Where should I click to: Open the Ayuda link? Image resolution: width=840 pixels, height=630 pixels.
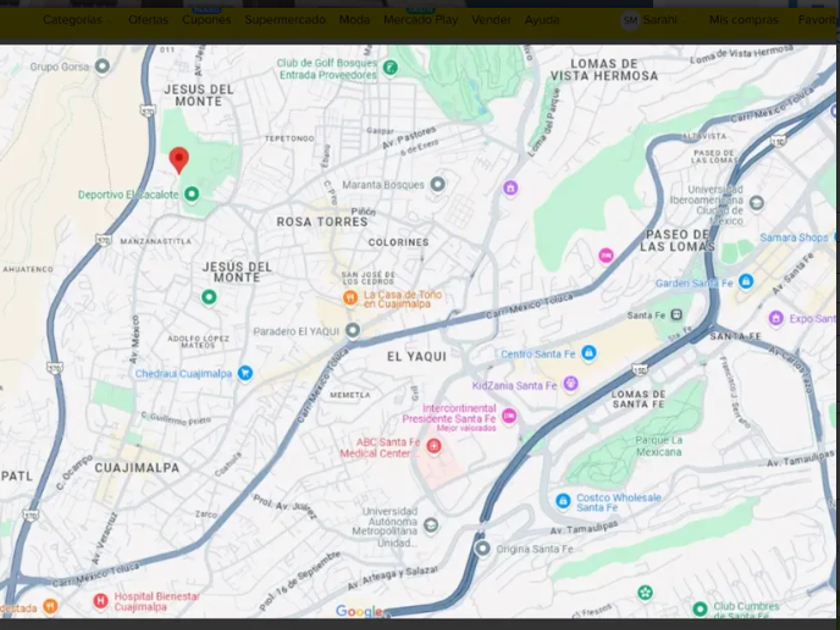pyautogui.click(x=542, y=20)
